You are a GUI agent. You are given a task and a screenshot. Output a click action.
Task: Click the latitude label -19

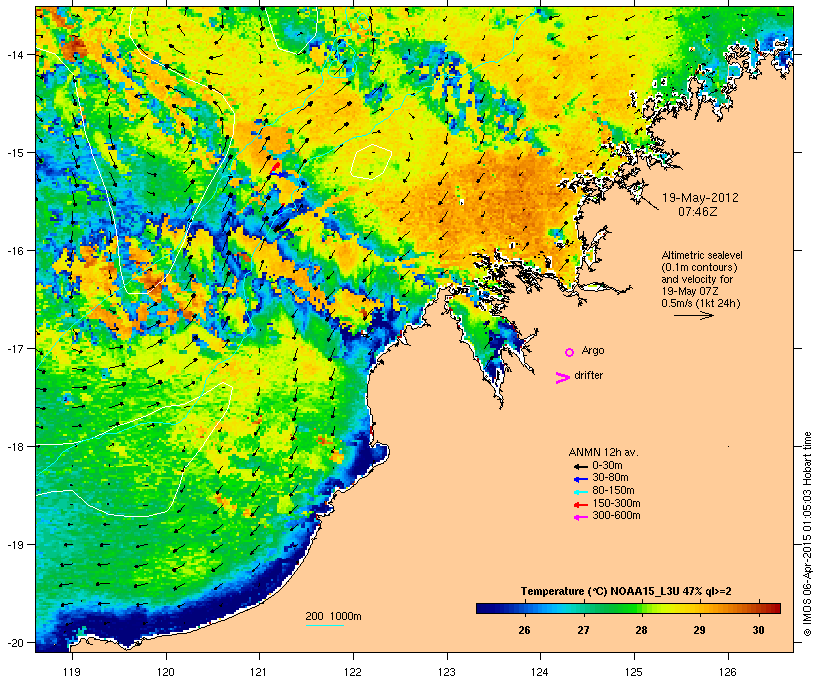[15, 545]
